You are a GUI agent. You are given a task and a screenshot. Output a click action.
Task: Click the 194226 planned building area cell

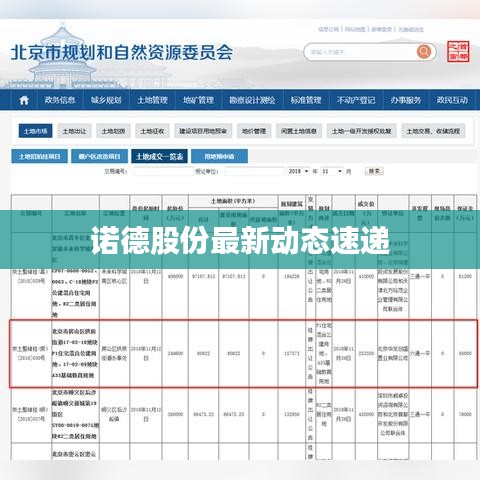tap(292, 276)
